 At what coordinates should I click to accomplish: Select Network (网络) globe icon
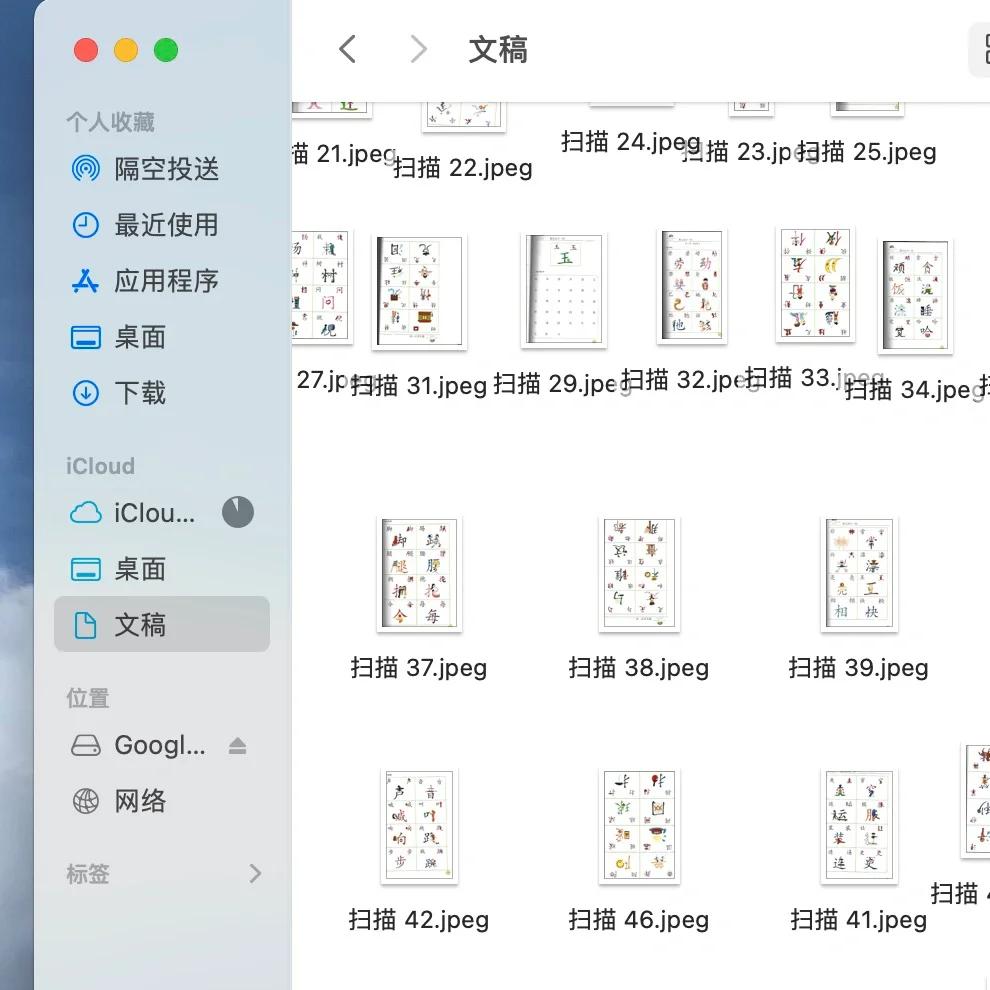86,801
